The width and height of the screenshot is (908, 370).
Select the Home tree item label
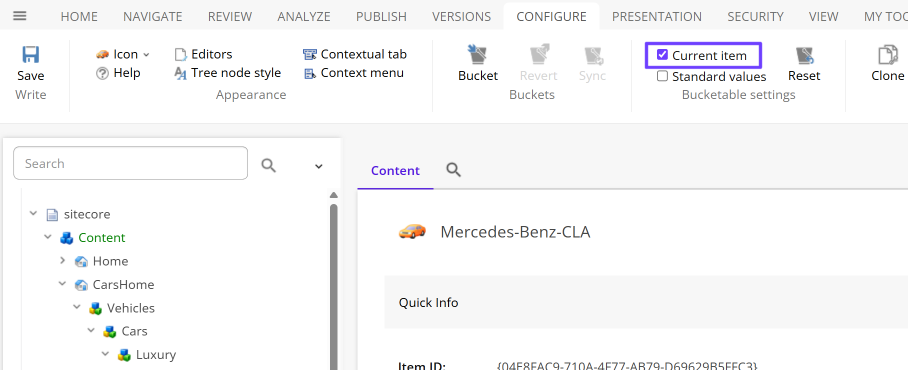click(111, 261)
